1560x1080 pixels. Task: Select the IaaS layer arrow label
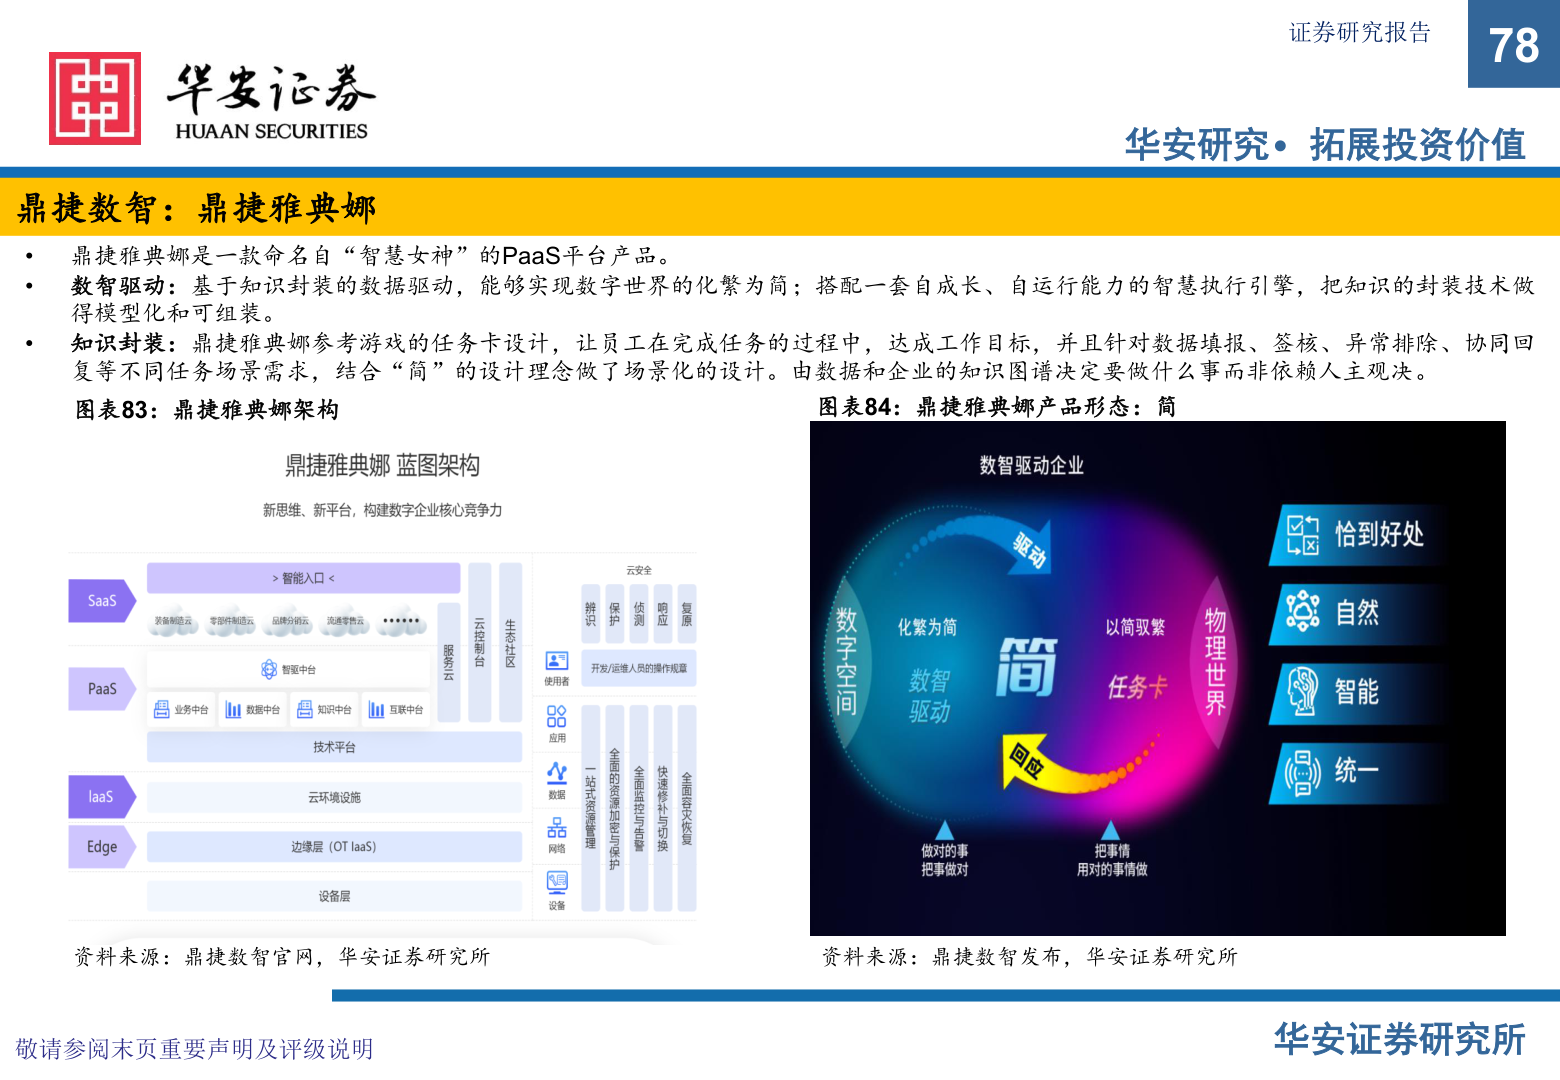coord(102,797)
